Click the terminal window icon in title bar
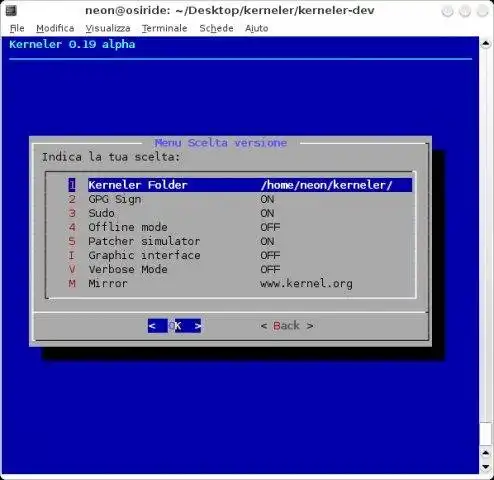494x480 pixels. pos(11,10)
